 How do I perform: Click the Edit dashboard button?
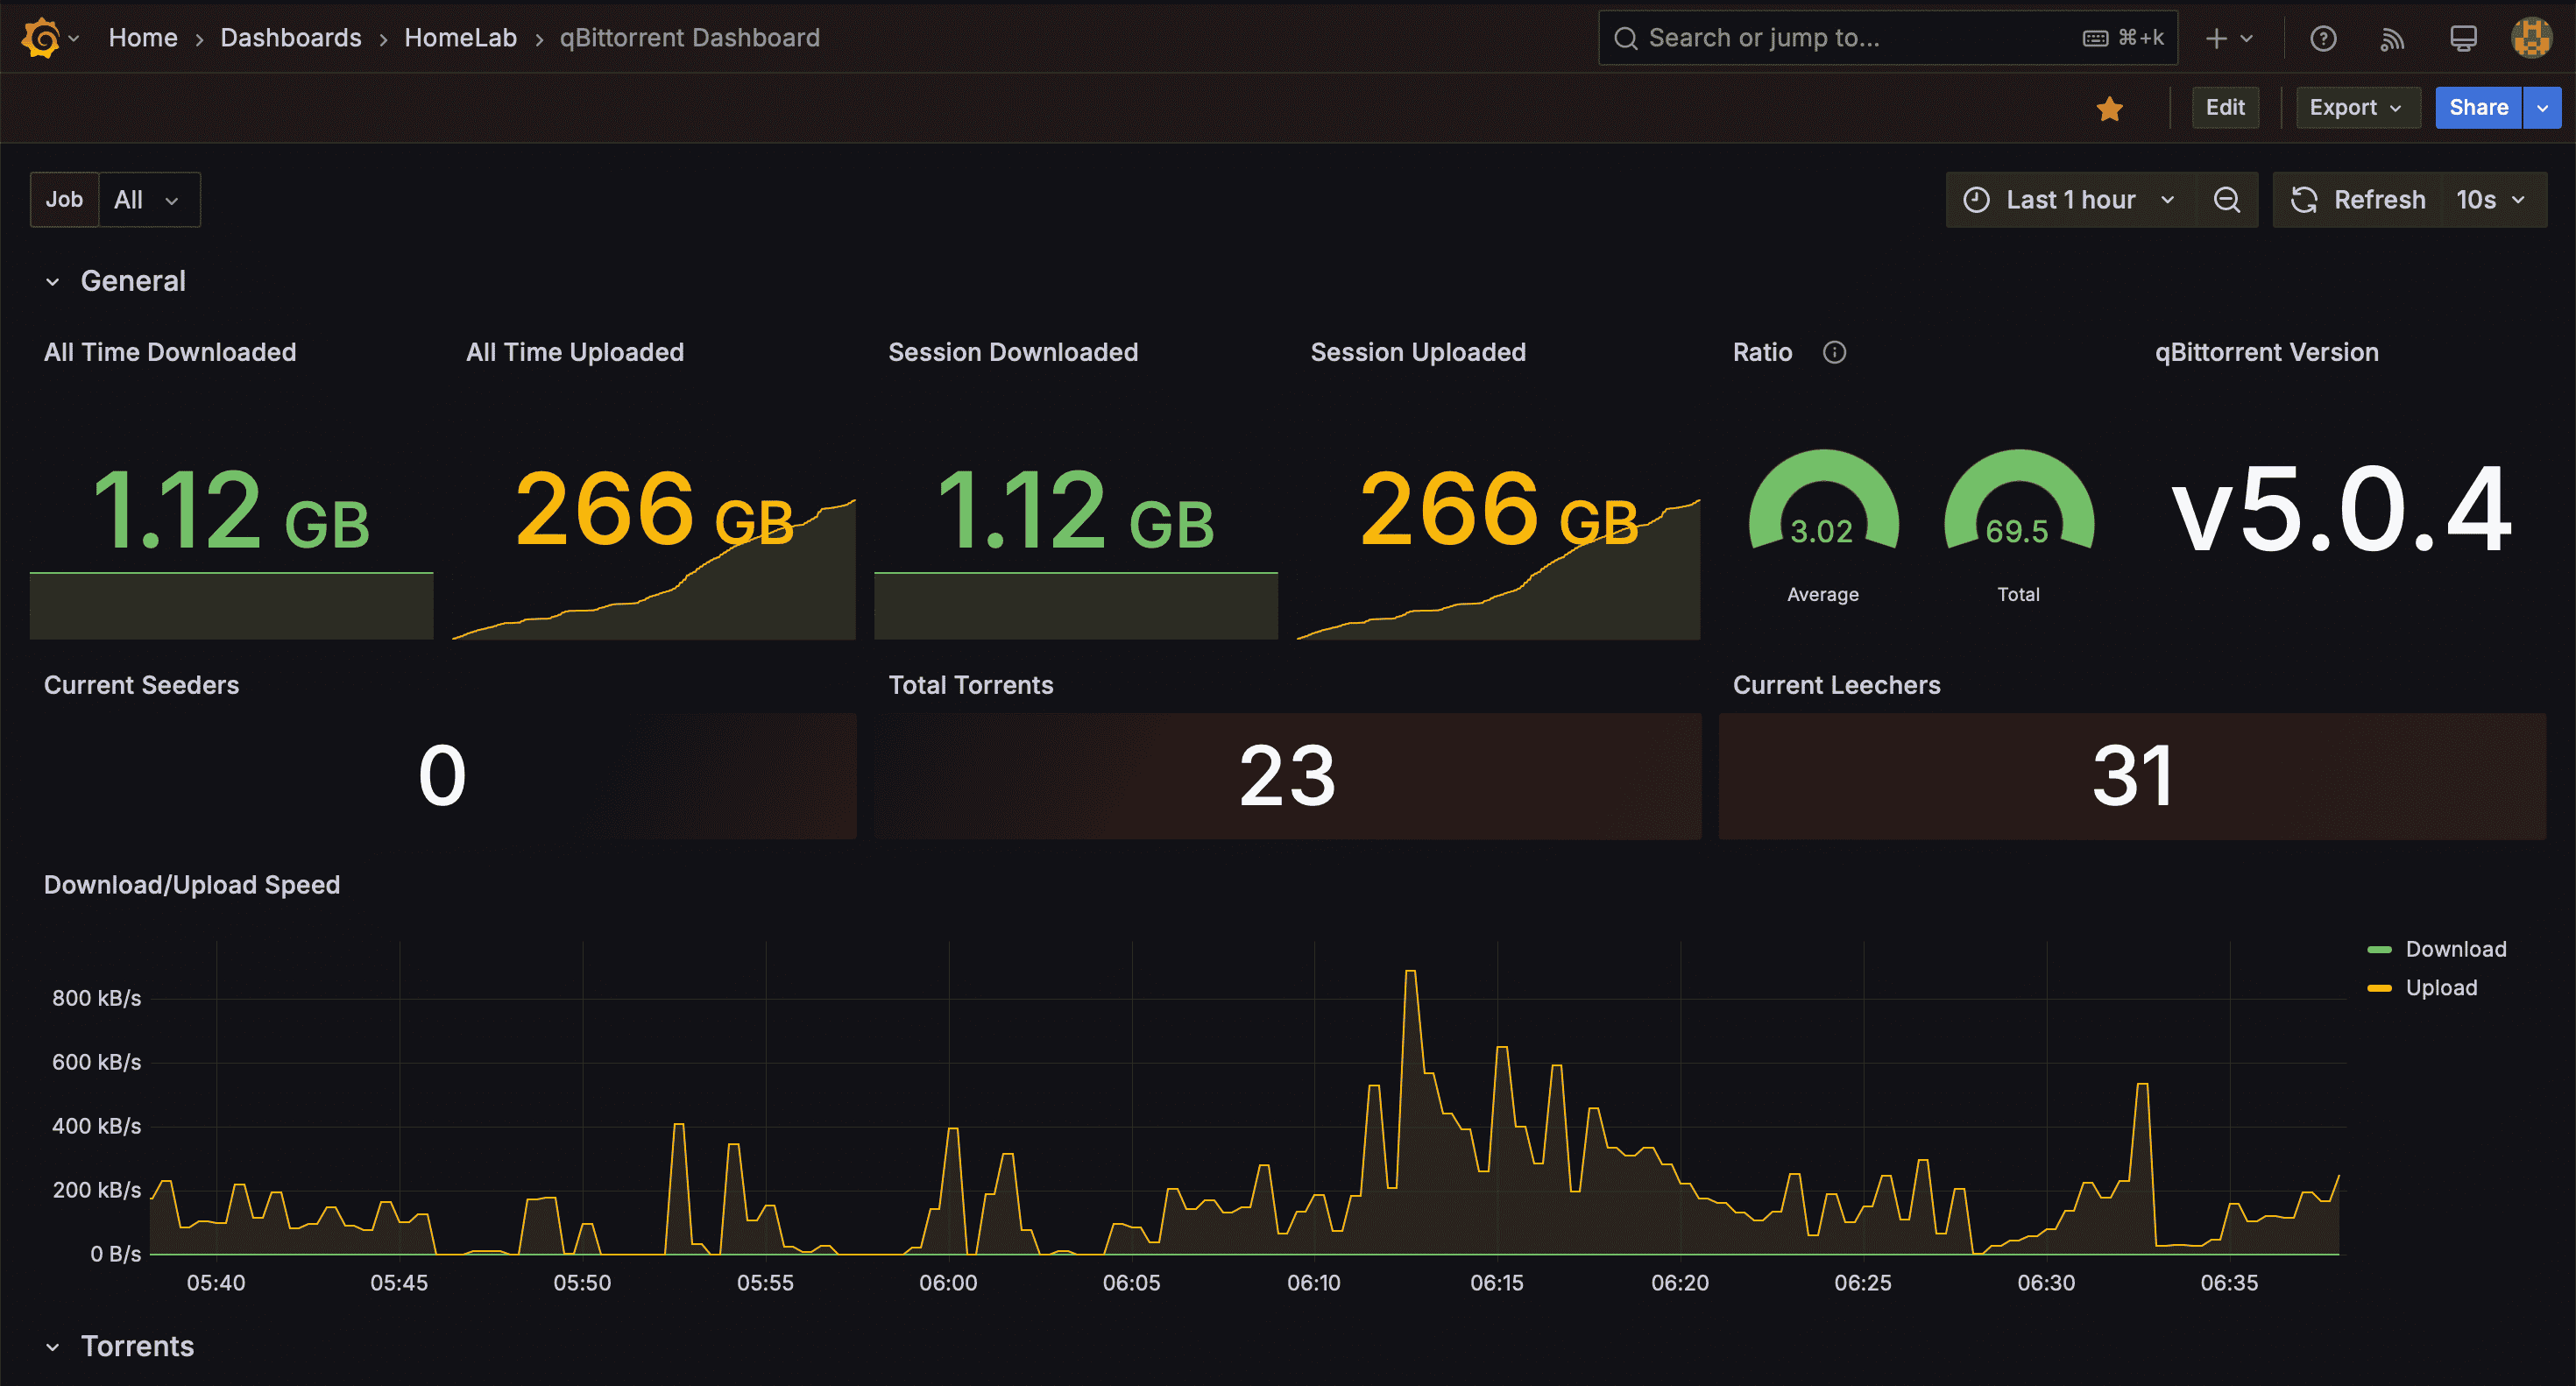point(2225,107)
